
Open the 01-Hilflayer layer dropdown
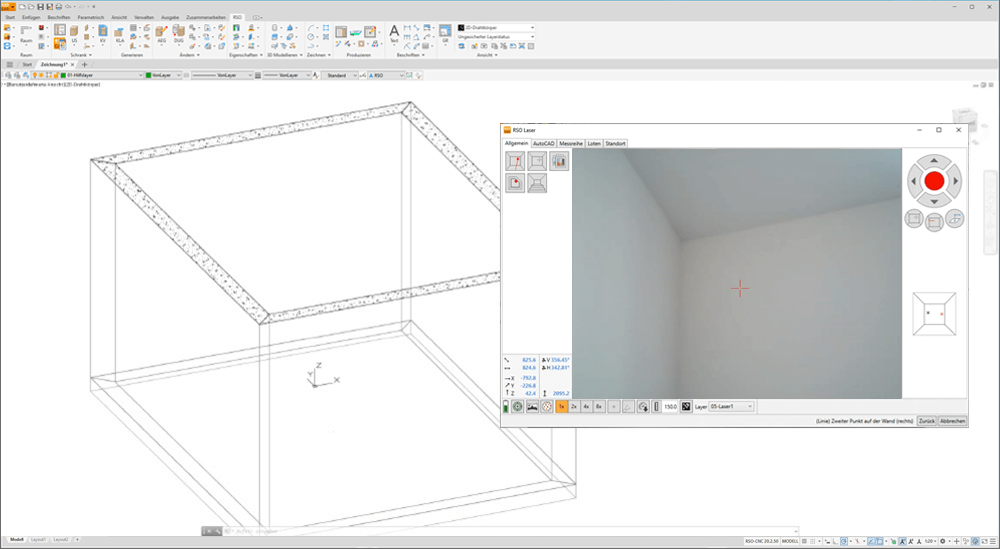[x=102, y=75]
